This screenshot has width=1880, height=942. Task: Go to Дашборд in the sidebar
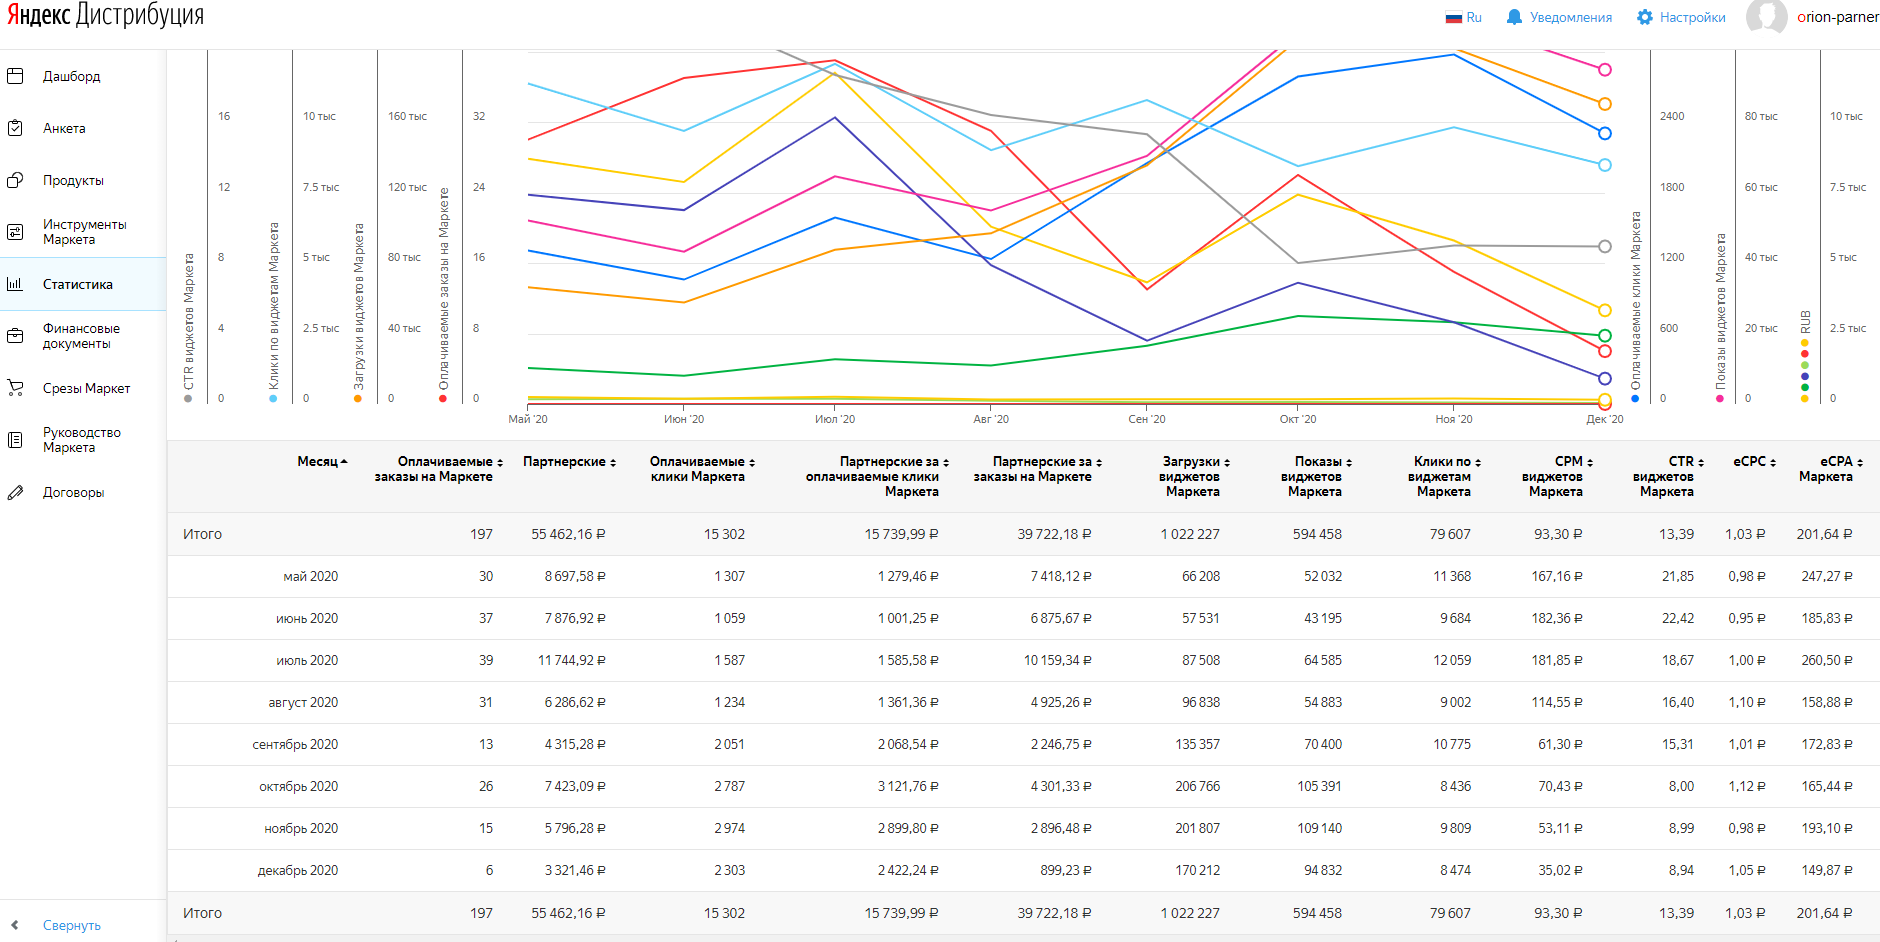click(72, 76)
